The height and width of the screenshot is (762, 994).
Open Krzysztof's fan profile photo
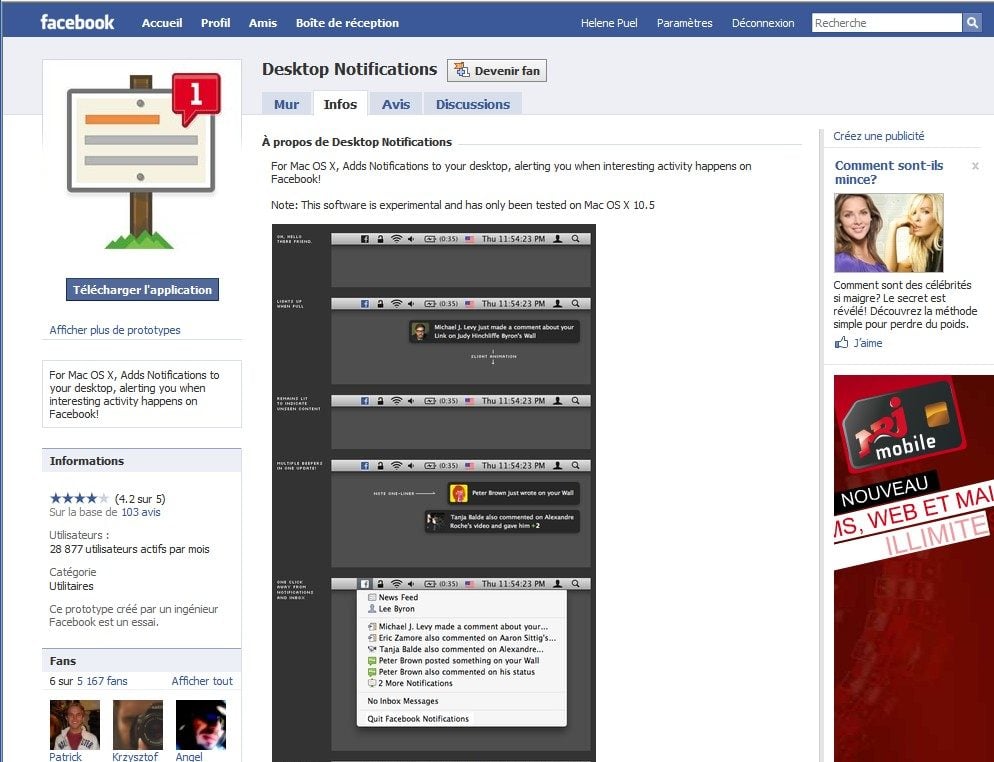(138, 725)
